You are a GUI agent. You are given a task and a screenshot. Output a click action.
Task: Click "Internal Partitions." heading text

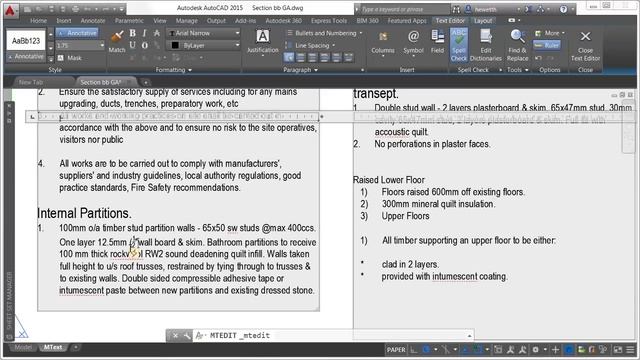pyautogui.click(x=84, y=213)
